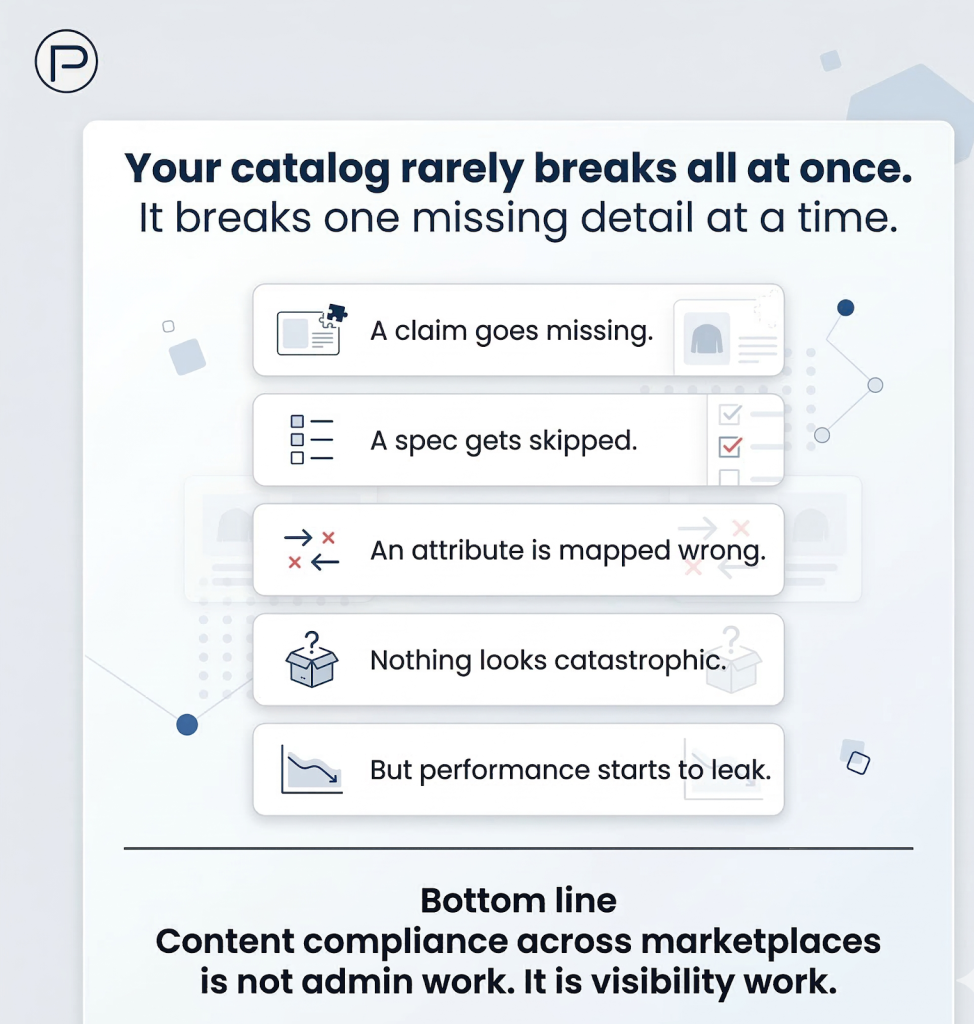Click the large blue dot at lower left
This screenshot has width=974, height=1024.
[x=187, y=725]
